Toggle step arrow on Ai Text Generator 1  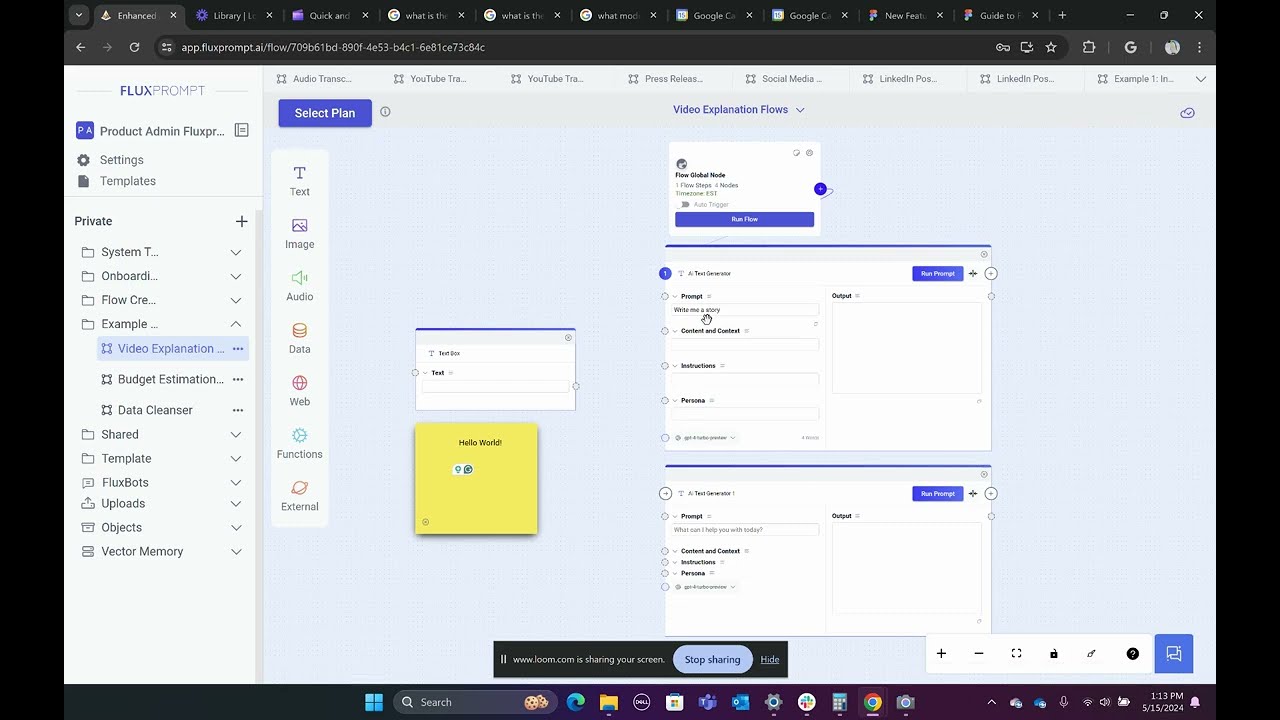(665, 493)
